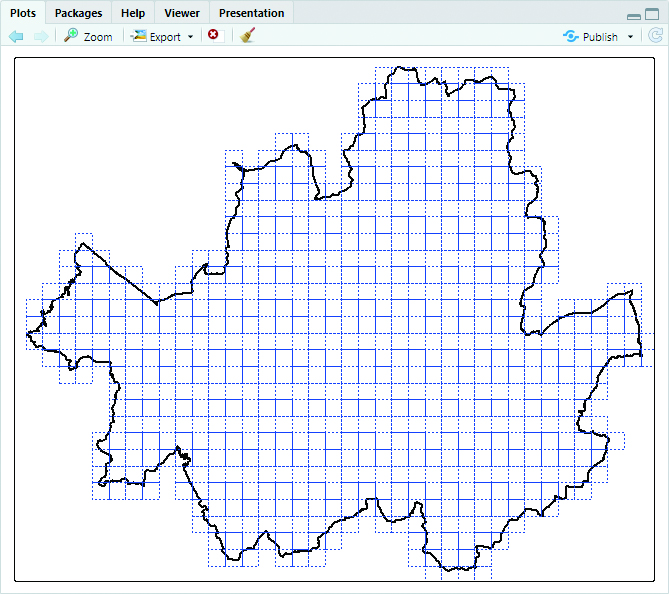Expand the Export dropdown arrow
Viewport: 669px width, 594px height.
click(x=190, y=37)
